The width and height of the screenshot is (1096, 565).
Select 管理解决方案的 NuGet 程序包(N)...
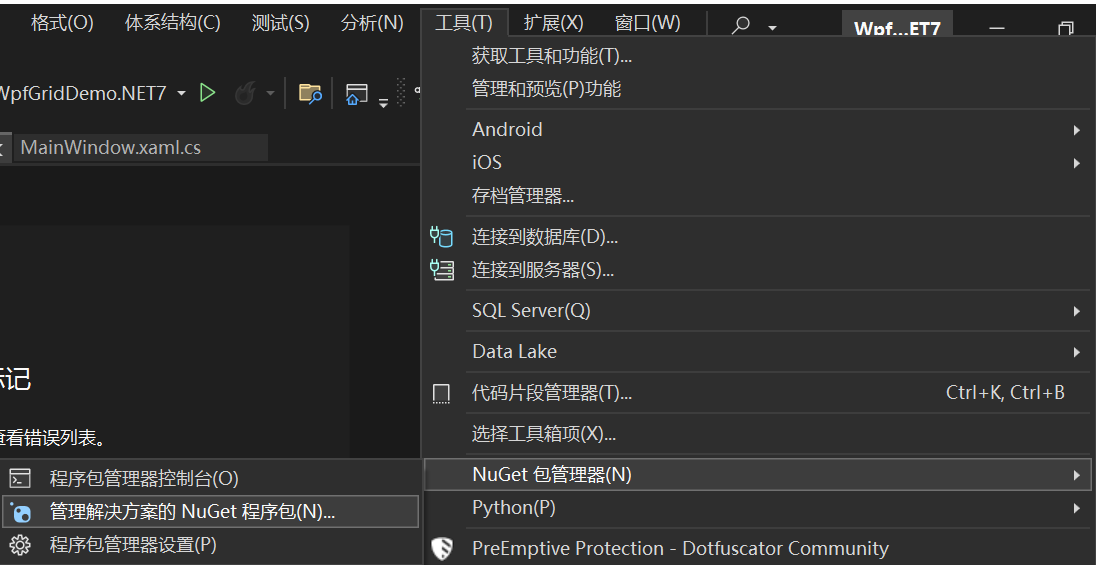[210, 512]
